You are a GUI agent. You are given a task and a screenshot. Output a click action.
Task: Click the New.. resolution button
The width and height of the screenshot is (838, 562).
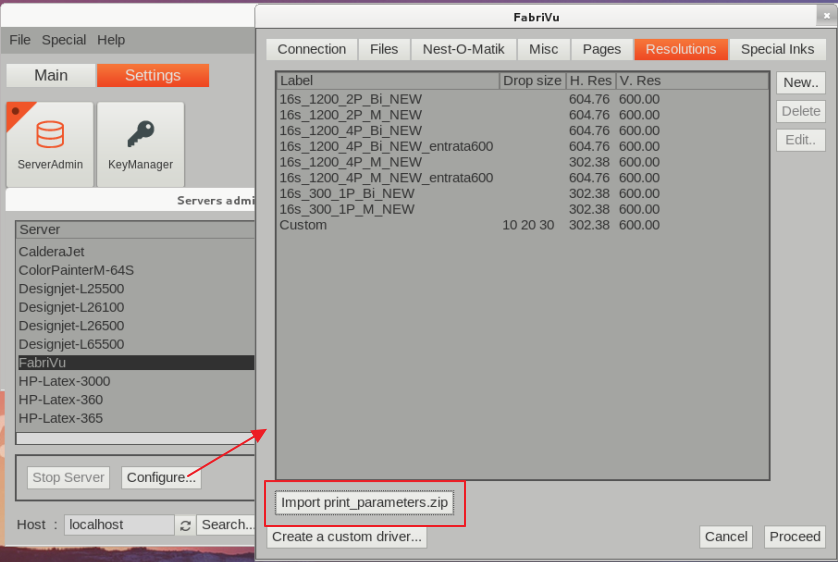800,83
